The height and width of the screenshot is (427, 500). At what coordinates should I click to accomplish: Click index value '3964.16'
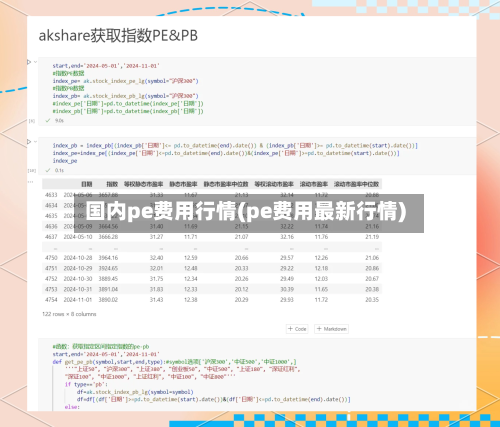click(108, 258)
